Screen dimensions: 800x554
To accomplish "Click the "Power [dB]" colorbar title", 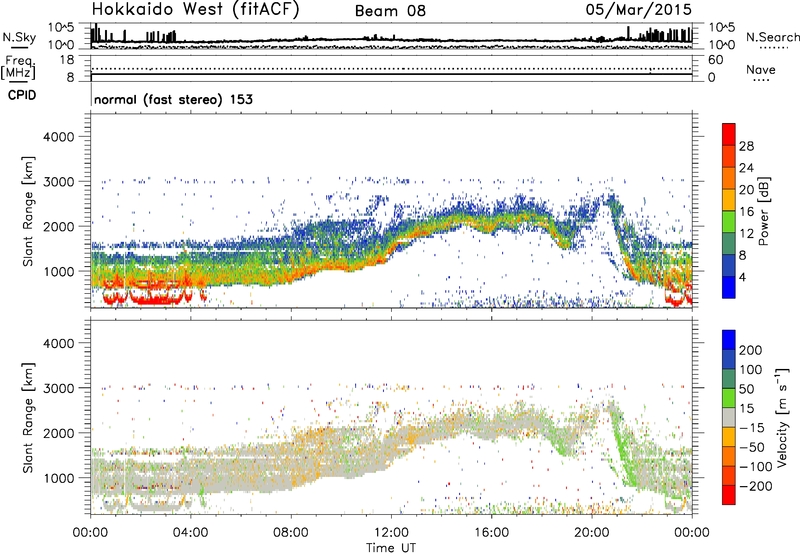I will (x=764, y=211).
